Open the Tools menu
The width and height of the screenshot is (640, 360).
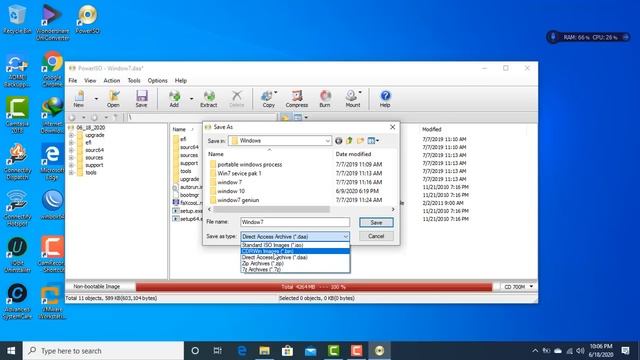click(x=134, y=81)
